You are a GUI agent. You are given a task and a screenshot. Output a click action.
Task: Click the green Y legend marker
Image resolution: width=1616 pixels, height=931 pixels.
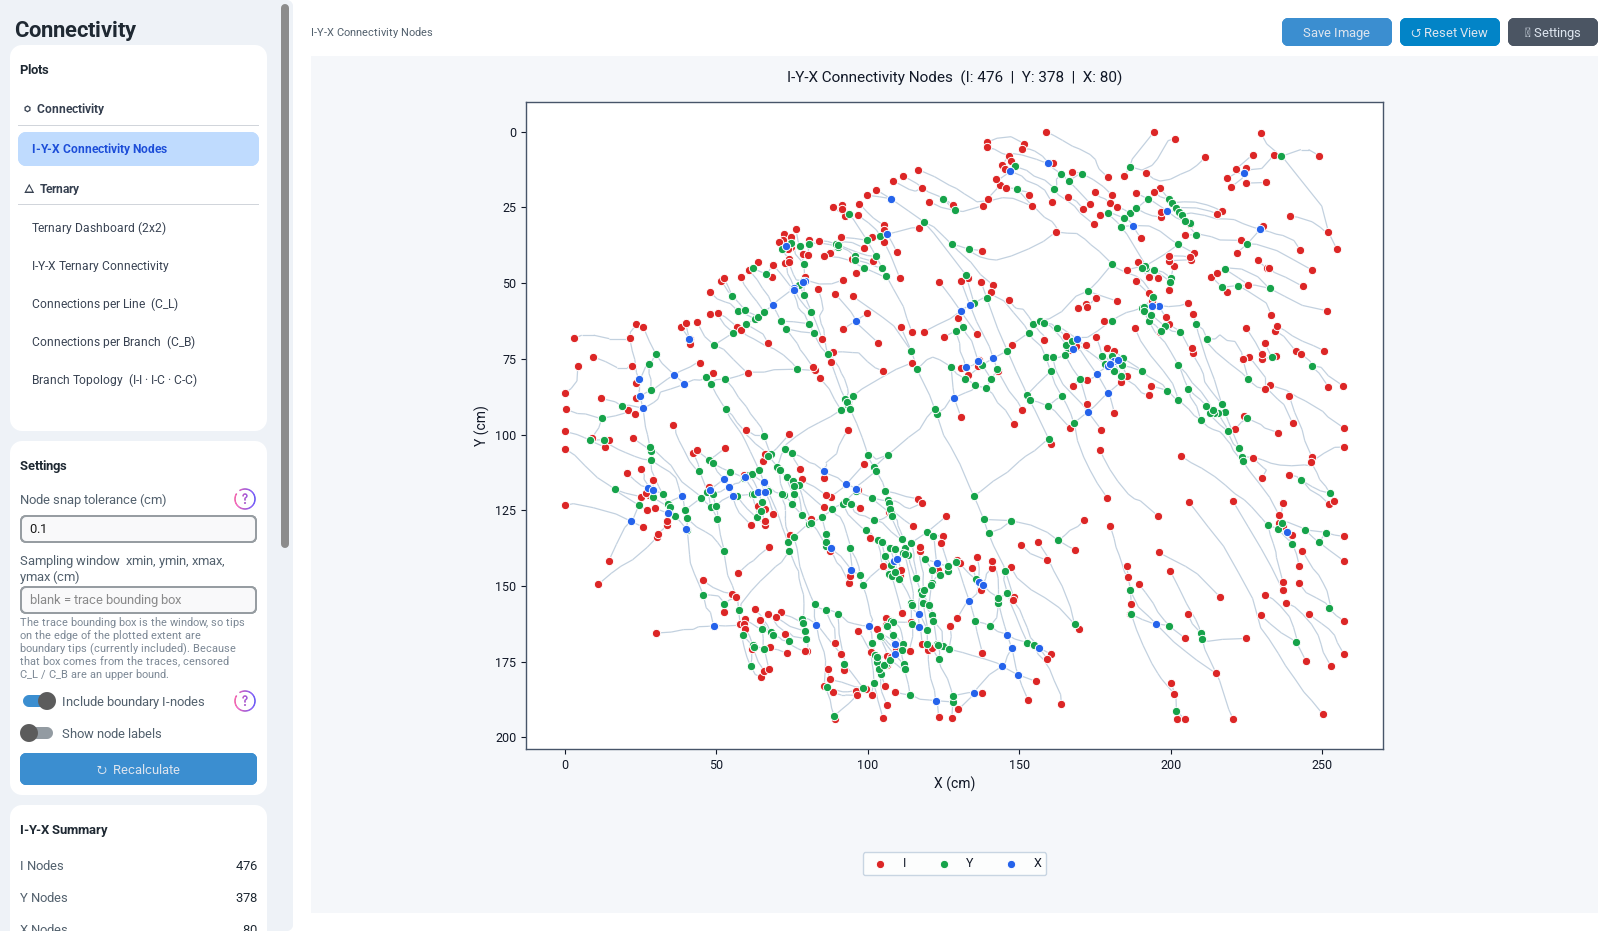pyautogui.click(x=944, y=864)
